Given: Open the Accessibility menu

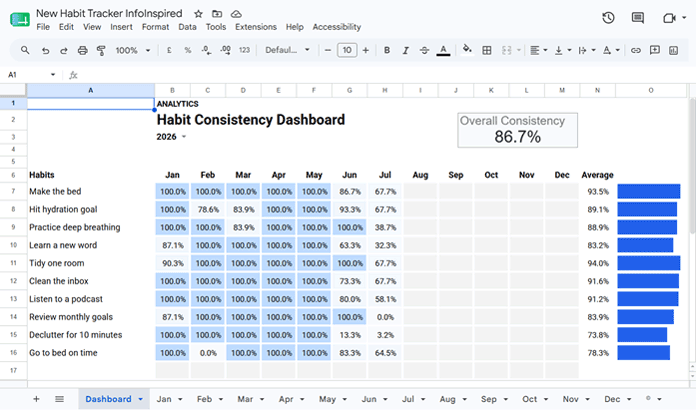Looking at the screenshot, I should pyautogui.click(x=336, y=27).
